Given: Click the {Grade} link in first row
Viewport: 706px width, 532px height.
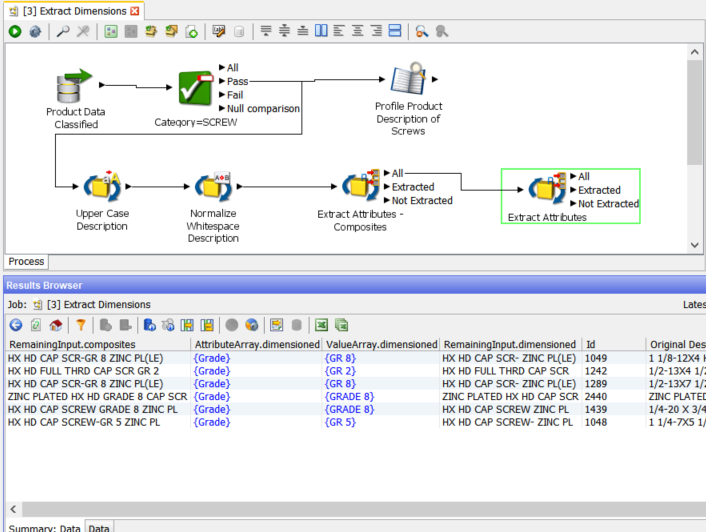Looking at the screenshot, I should pos(212,357).
